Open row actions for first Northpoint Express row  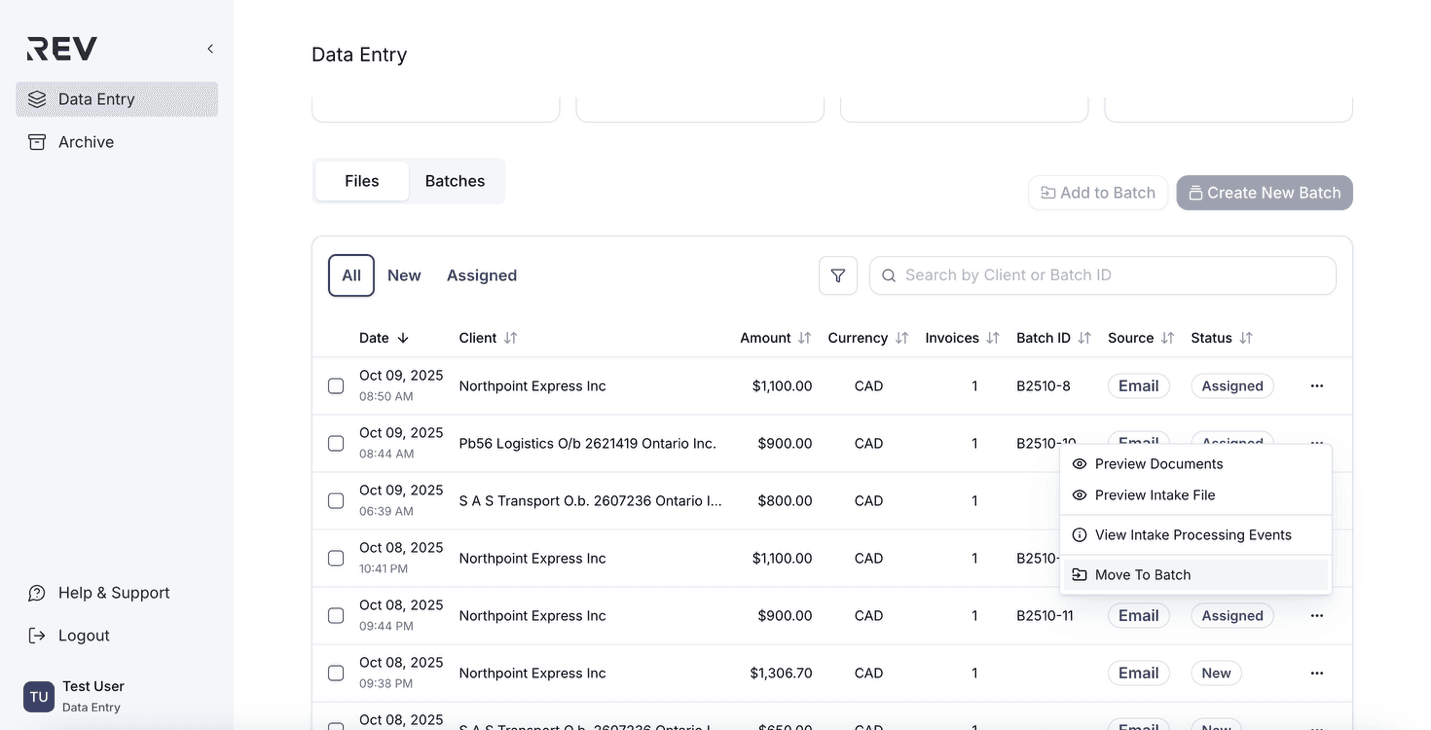pos(1316,386)
